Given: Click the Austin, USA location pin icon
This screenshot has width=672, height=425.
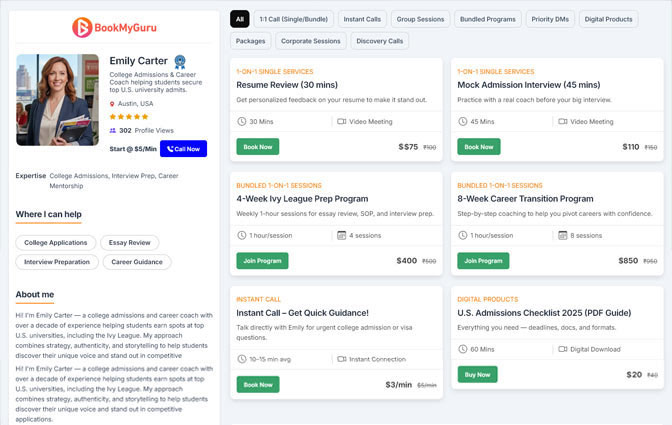Looking at the screenshot, I should point(113,103).
